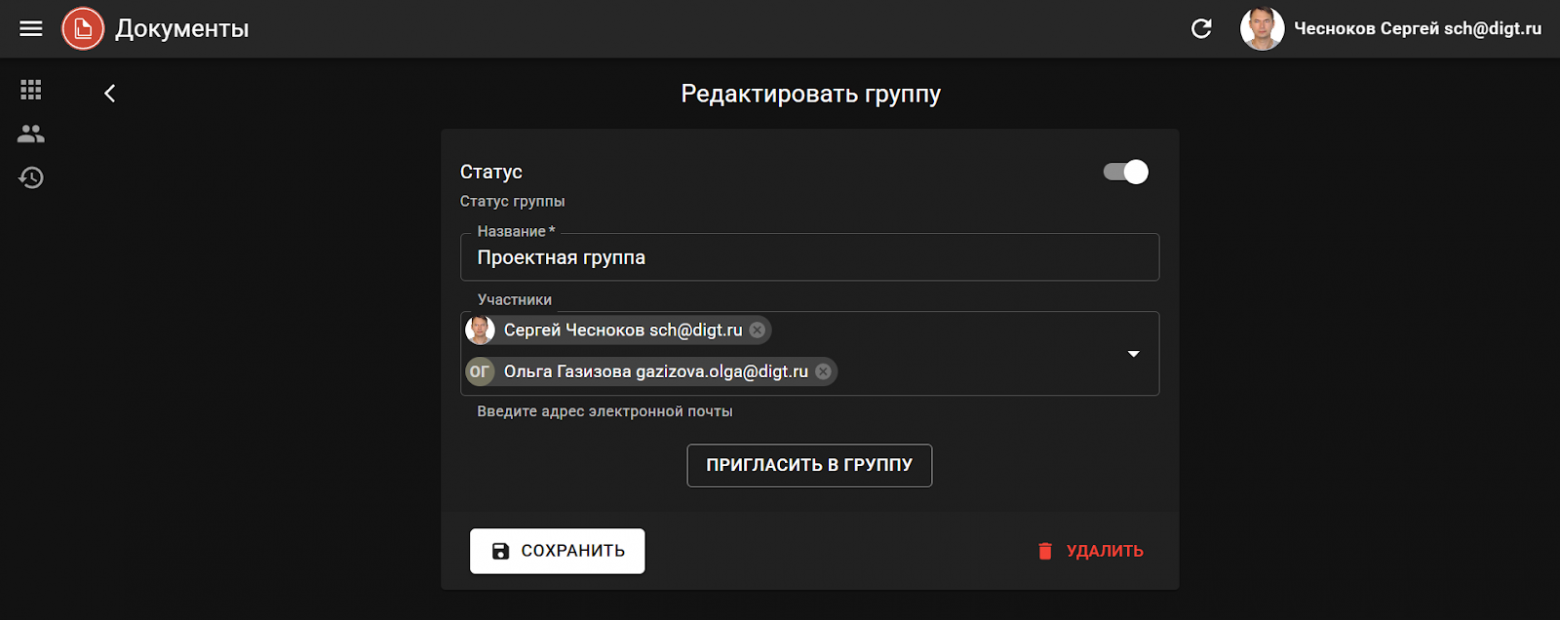Select the groups icon in the left sidebar

(x=30, y=133)
